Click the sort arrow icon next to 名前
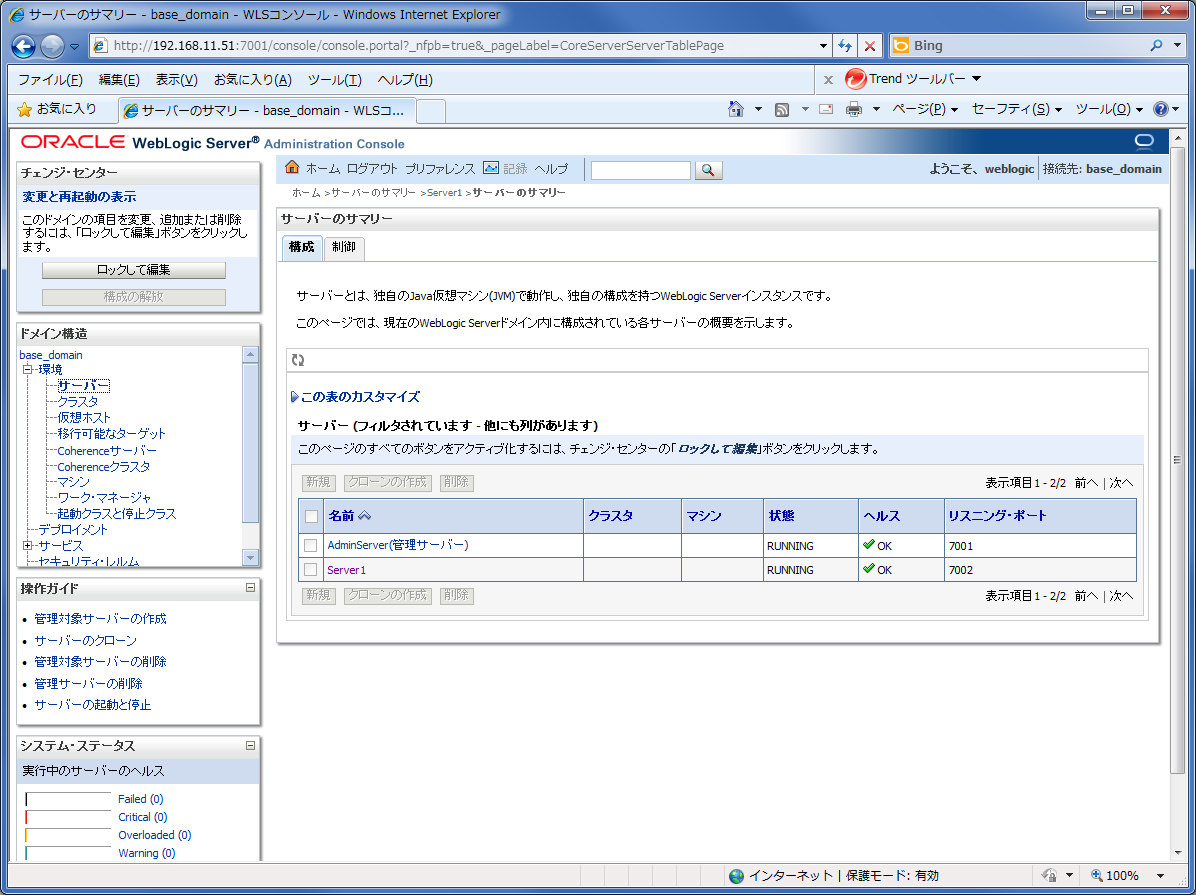The image size is (1196, 895). coord(365,516)
